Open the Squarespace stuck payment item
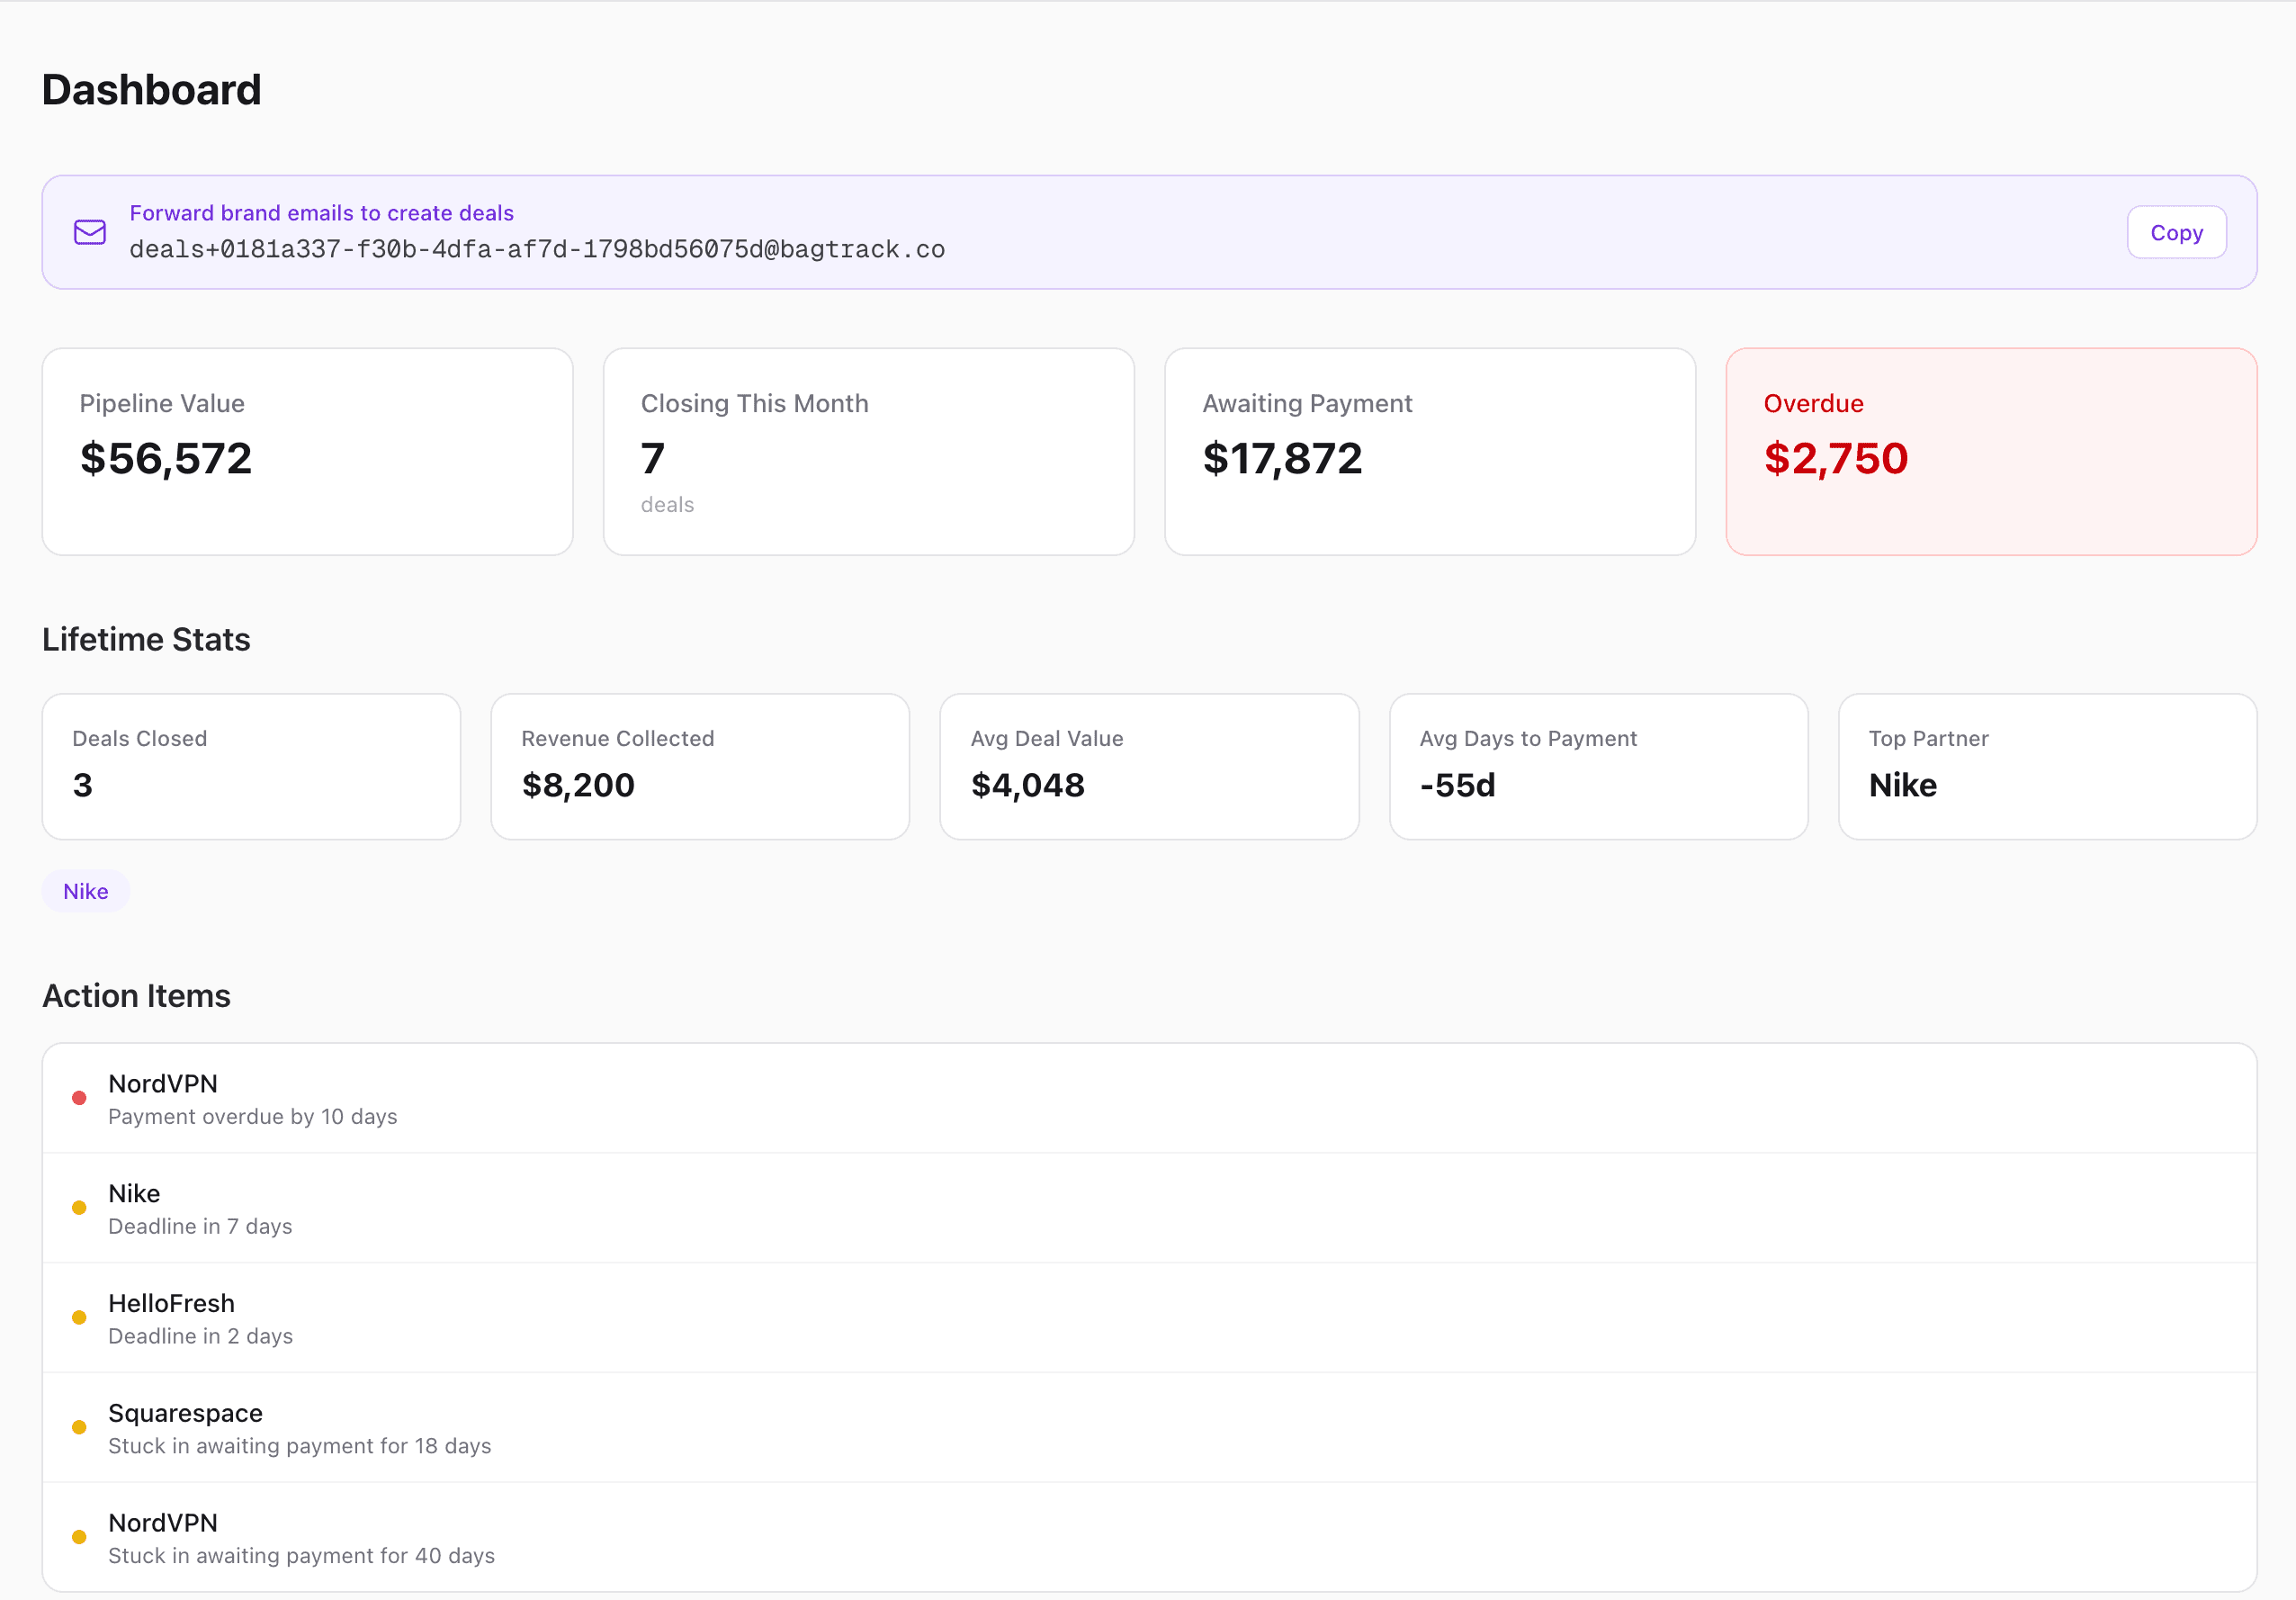 pyautogui.click(x=1148, y=1427)
